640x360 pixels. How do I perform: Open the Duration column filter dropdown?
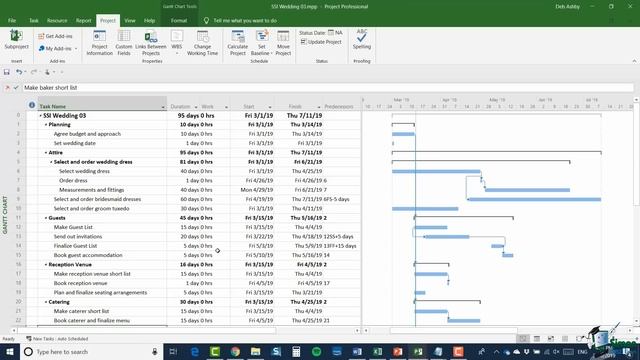pos(196,107)
